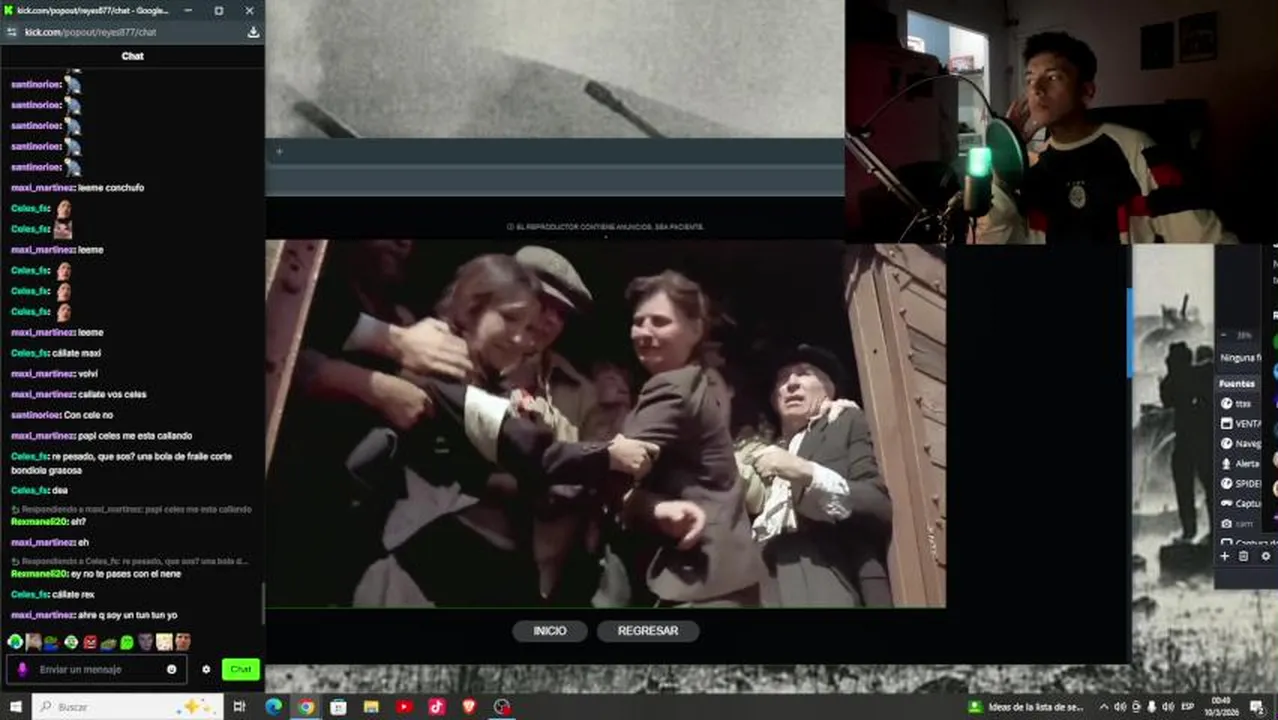Open OBS Studio icon on taskbar

pos(502,707)
